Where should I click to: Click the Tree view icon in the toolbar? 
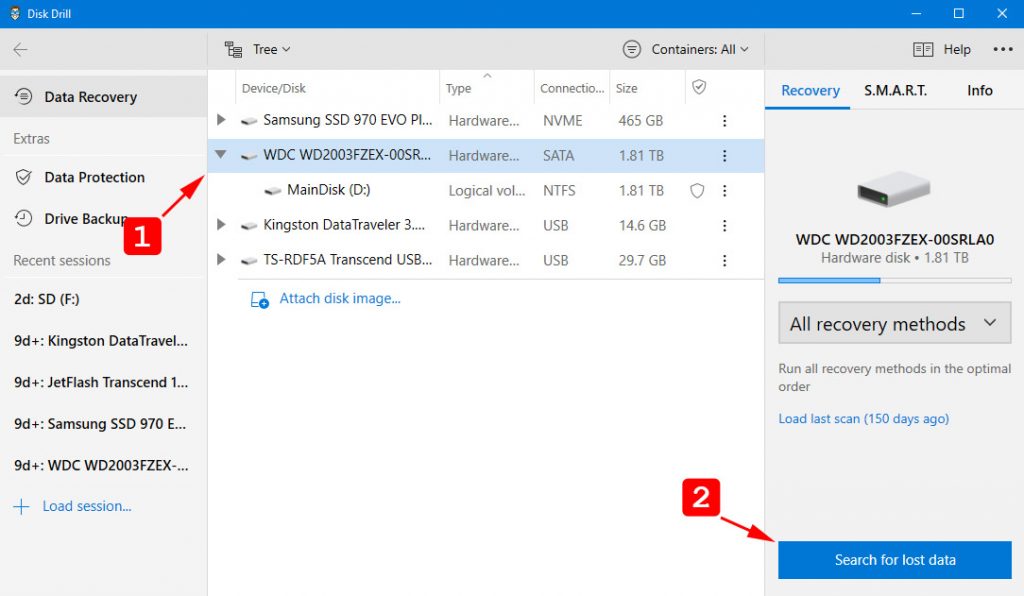[234, 48]
